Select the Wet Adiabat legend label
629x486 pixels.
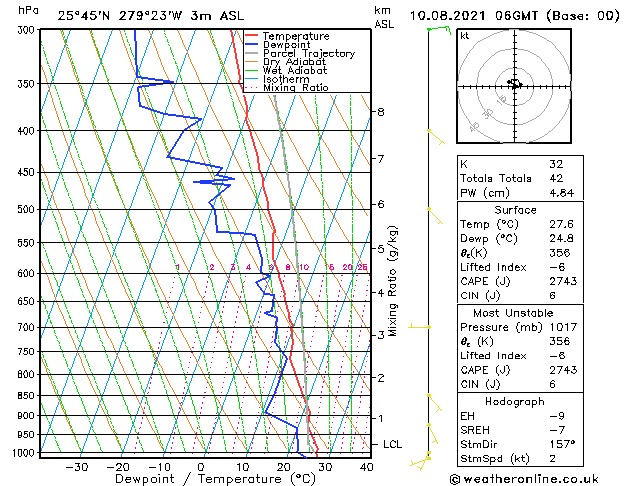pos(295,71)
